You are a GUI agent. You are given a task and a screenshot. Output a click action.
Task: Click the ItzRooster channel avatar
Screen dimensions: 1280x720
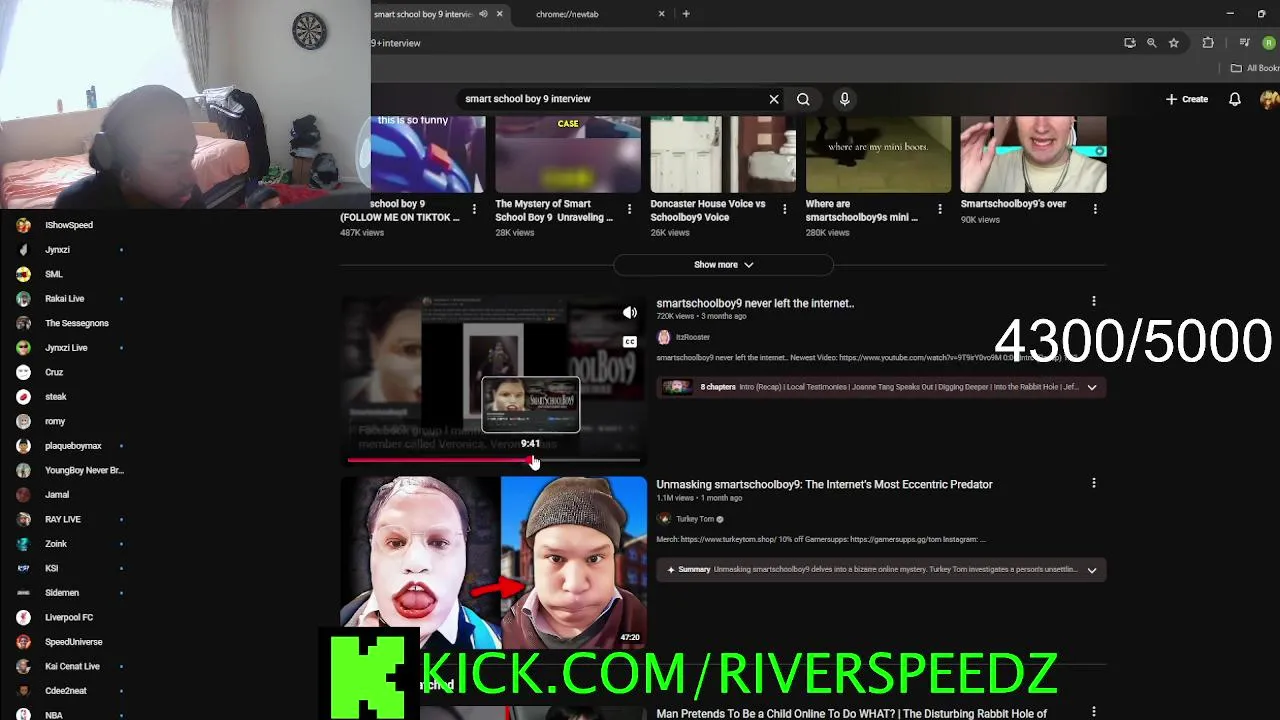[x=663, y=338]
